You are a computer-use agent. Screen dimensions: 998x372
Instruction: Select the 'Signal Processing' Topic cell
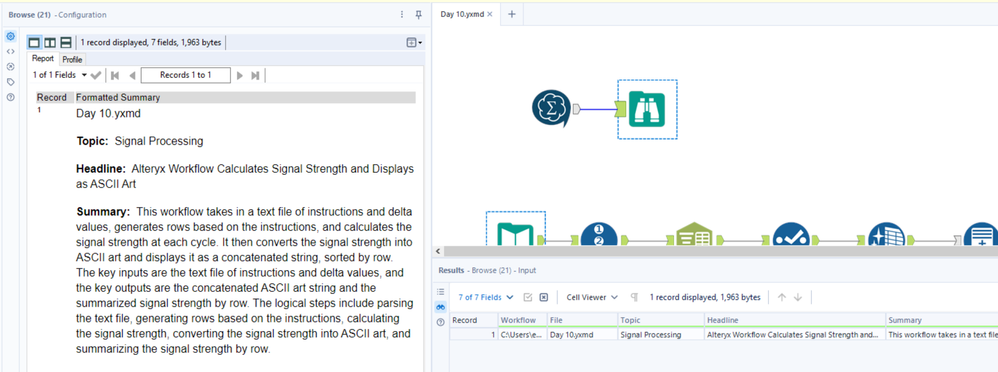661,334
